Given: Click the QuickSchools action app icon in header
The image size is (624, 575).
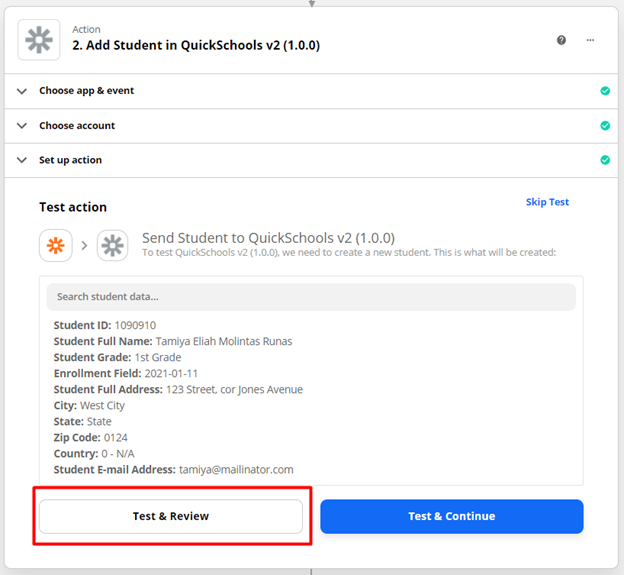Looking at the screenshot, I should coord(39,40).
